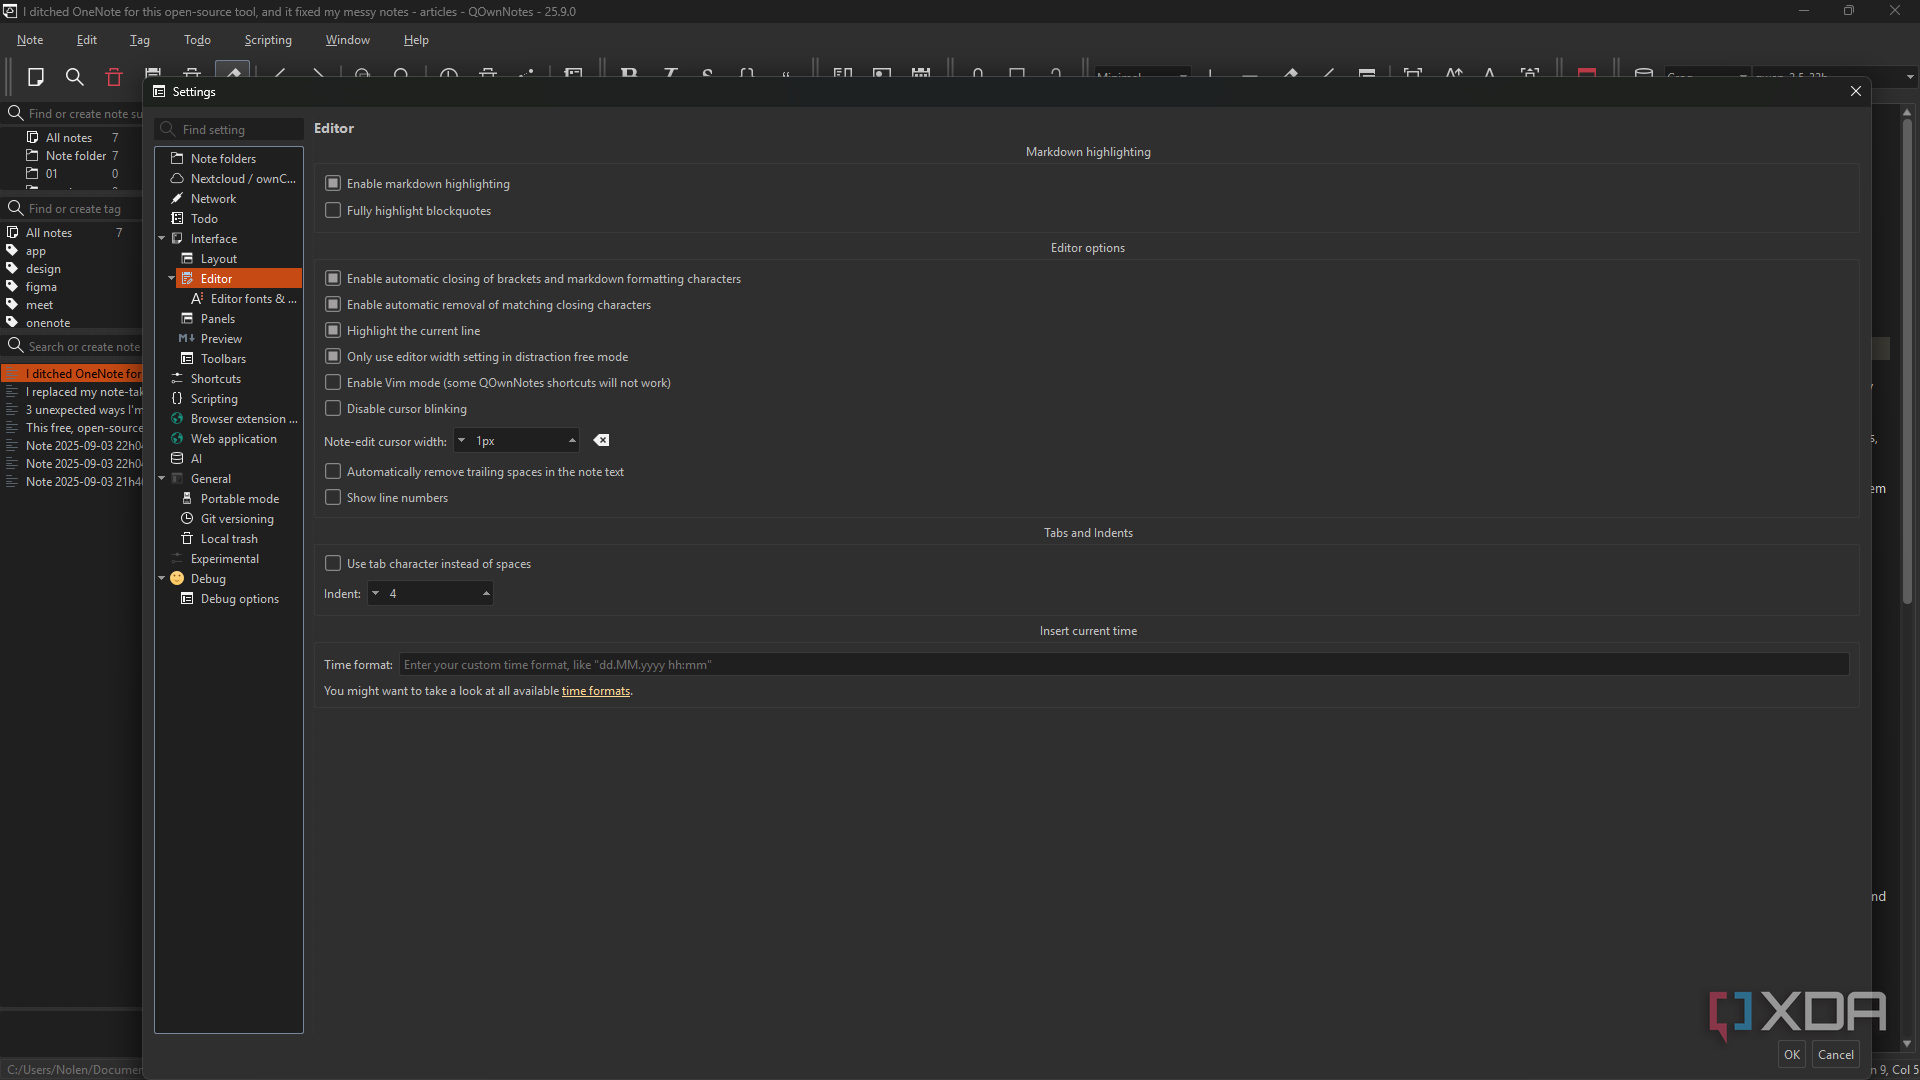Viewport: 1920px width, 1080px height.
Task: Collapse the Interface tree section
Action: pyautogui.click(x=162, y=239)
